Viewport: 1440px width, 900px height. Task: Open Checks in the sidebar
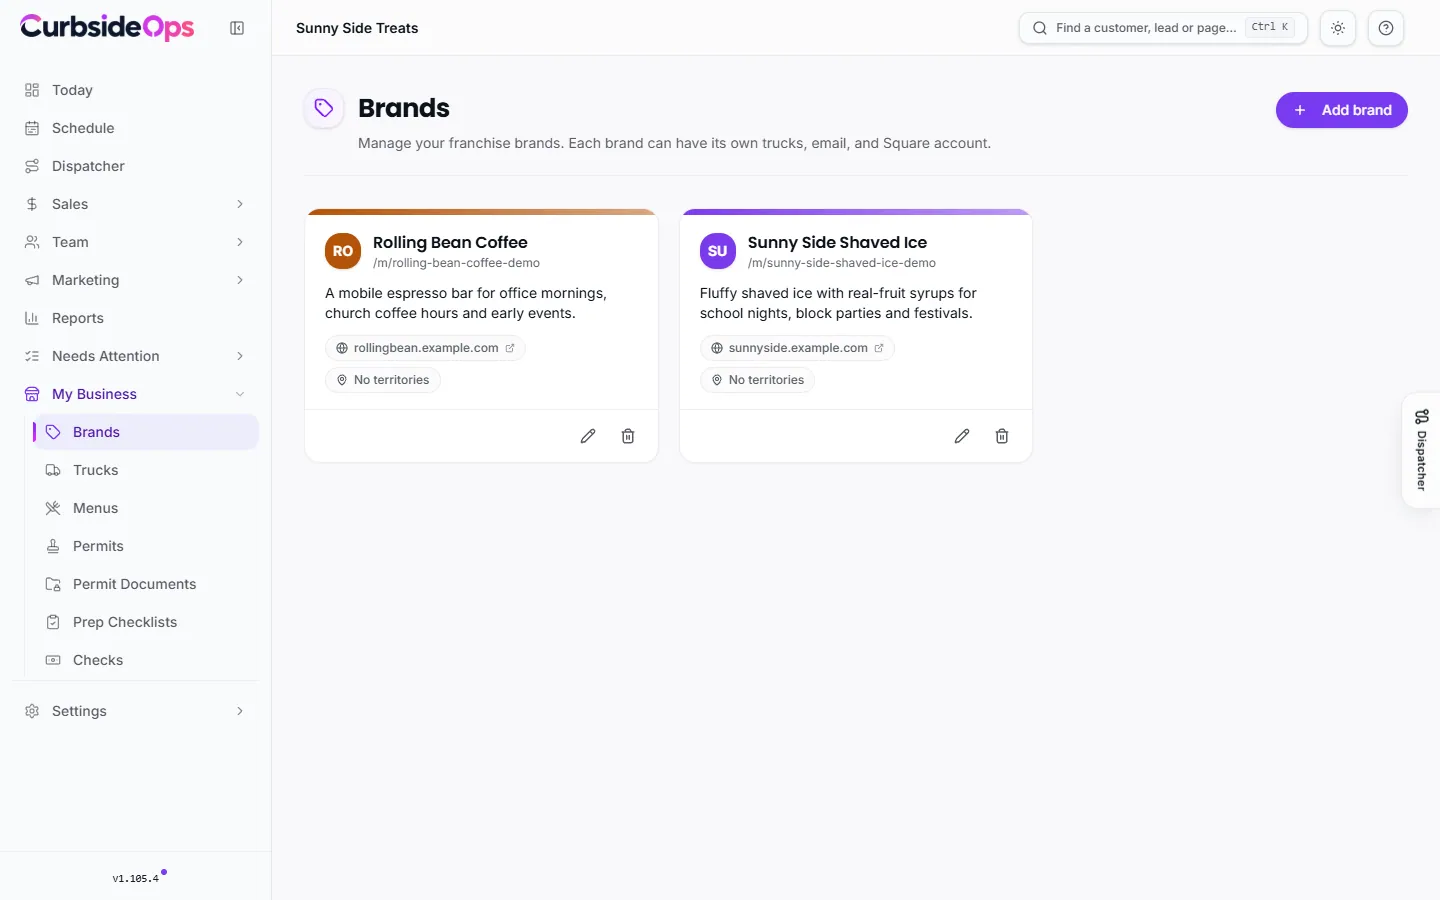(x=146, y=660)
